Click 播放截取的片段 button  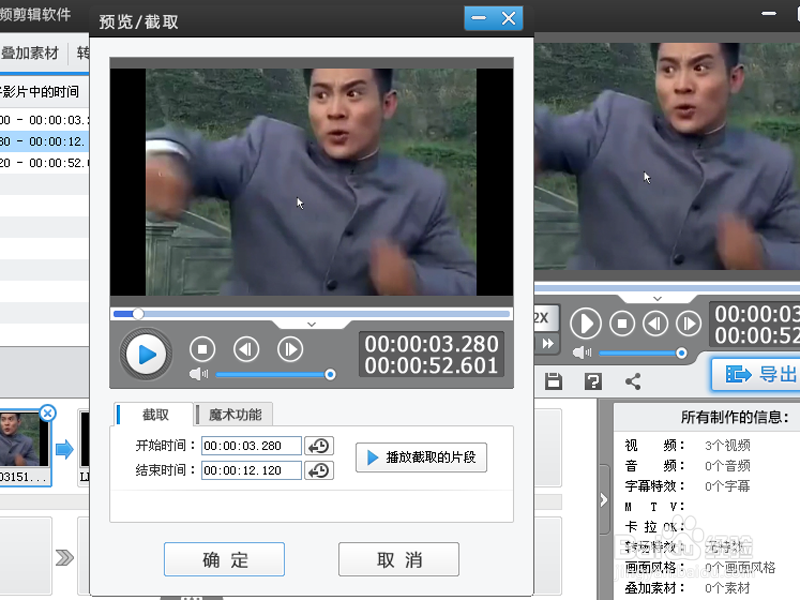[421, 457]
